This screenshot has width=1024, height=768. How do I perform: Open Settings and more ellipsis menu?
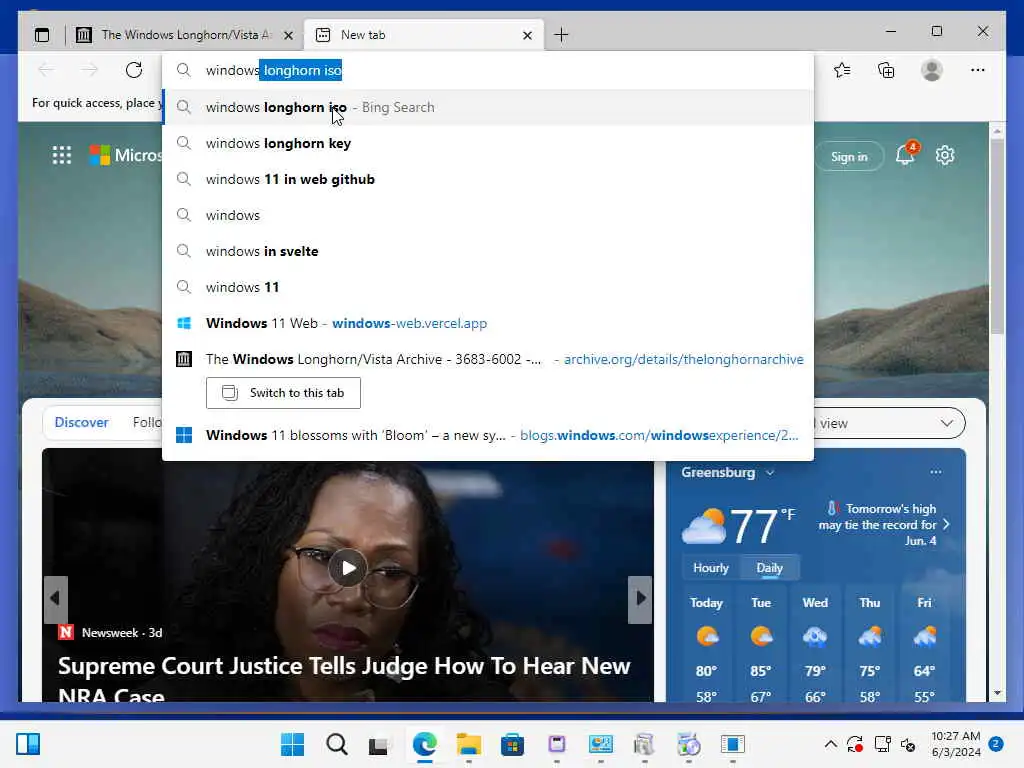[x=978, y=70]
